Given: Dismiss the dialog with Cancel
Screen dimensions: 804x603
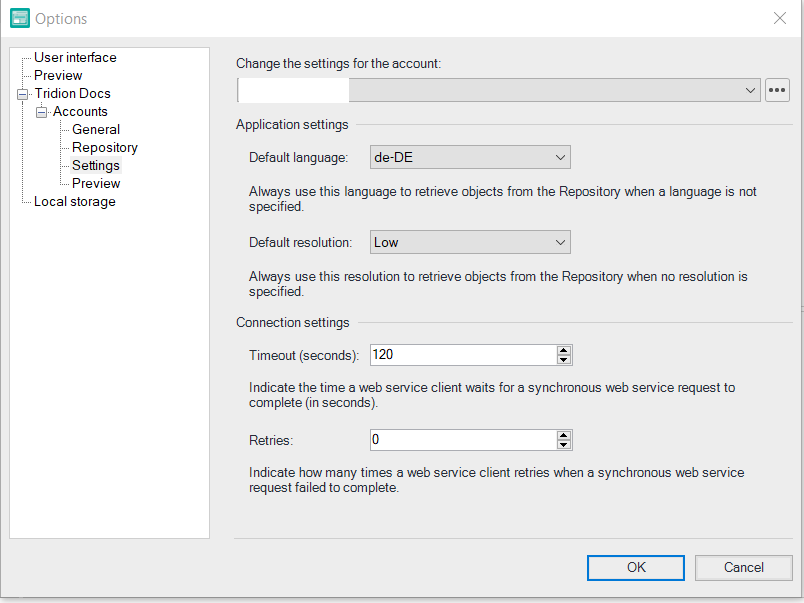Looking at the screenshot, I should (743, 567).
